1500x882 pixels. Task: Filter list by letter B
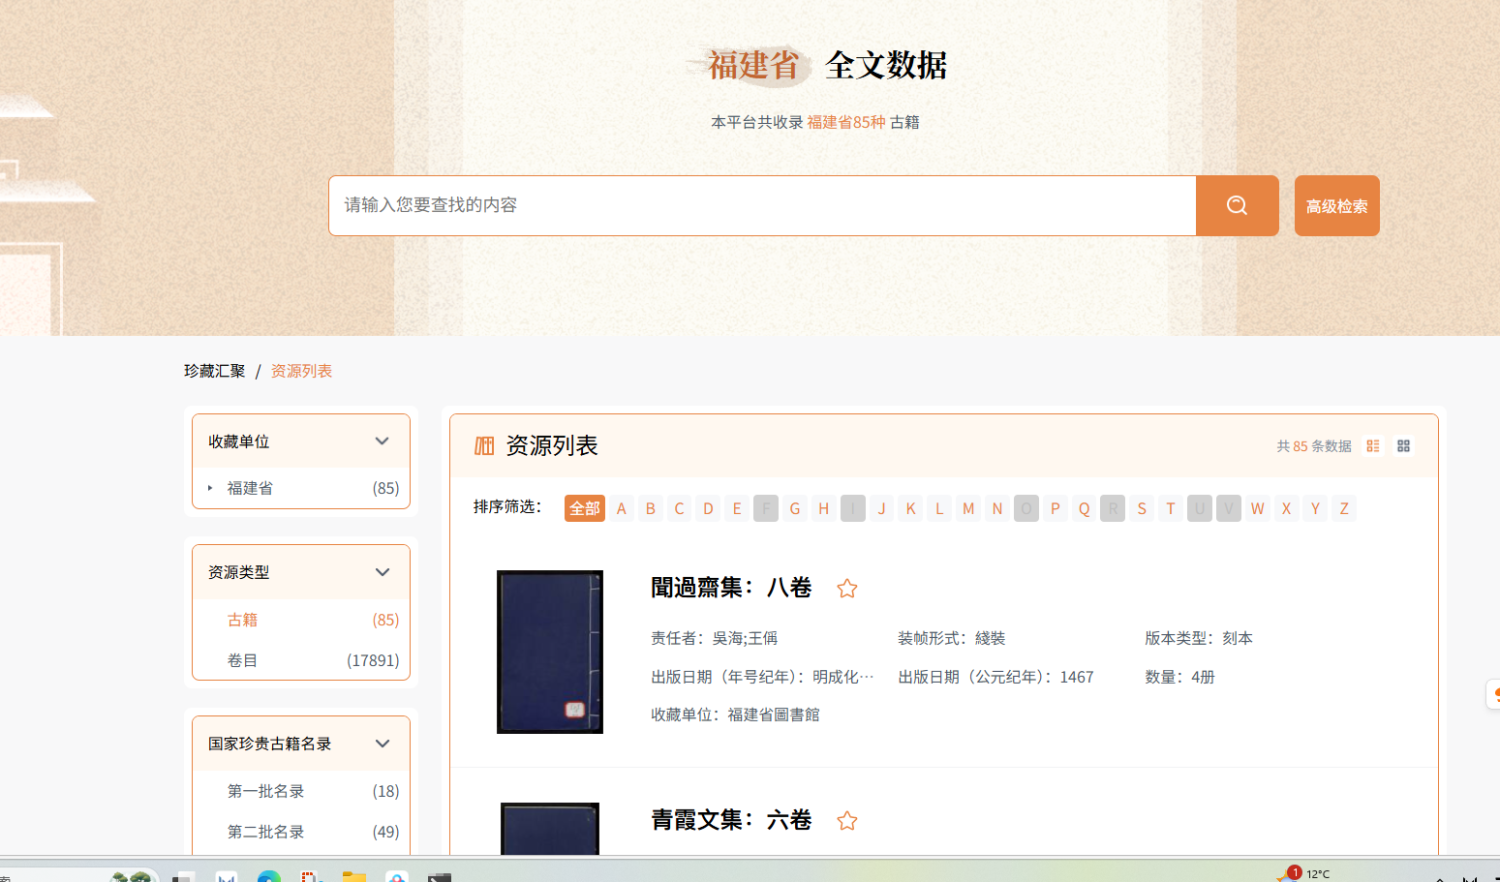tap(650, 508)
